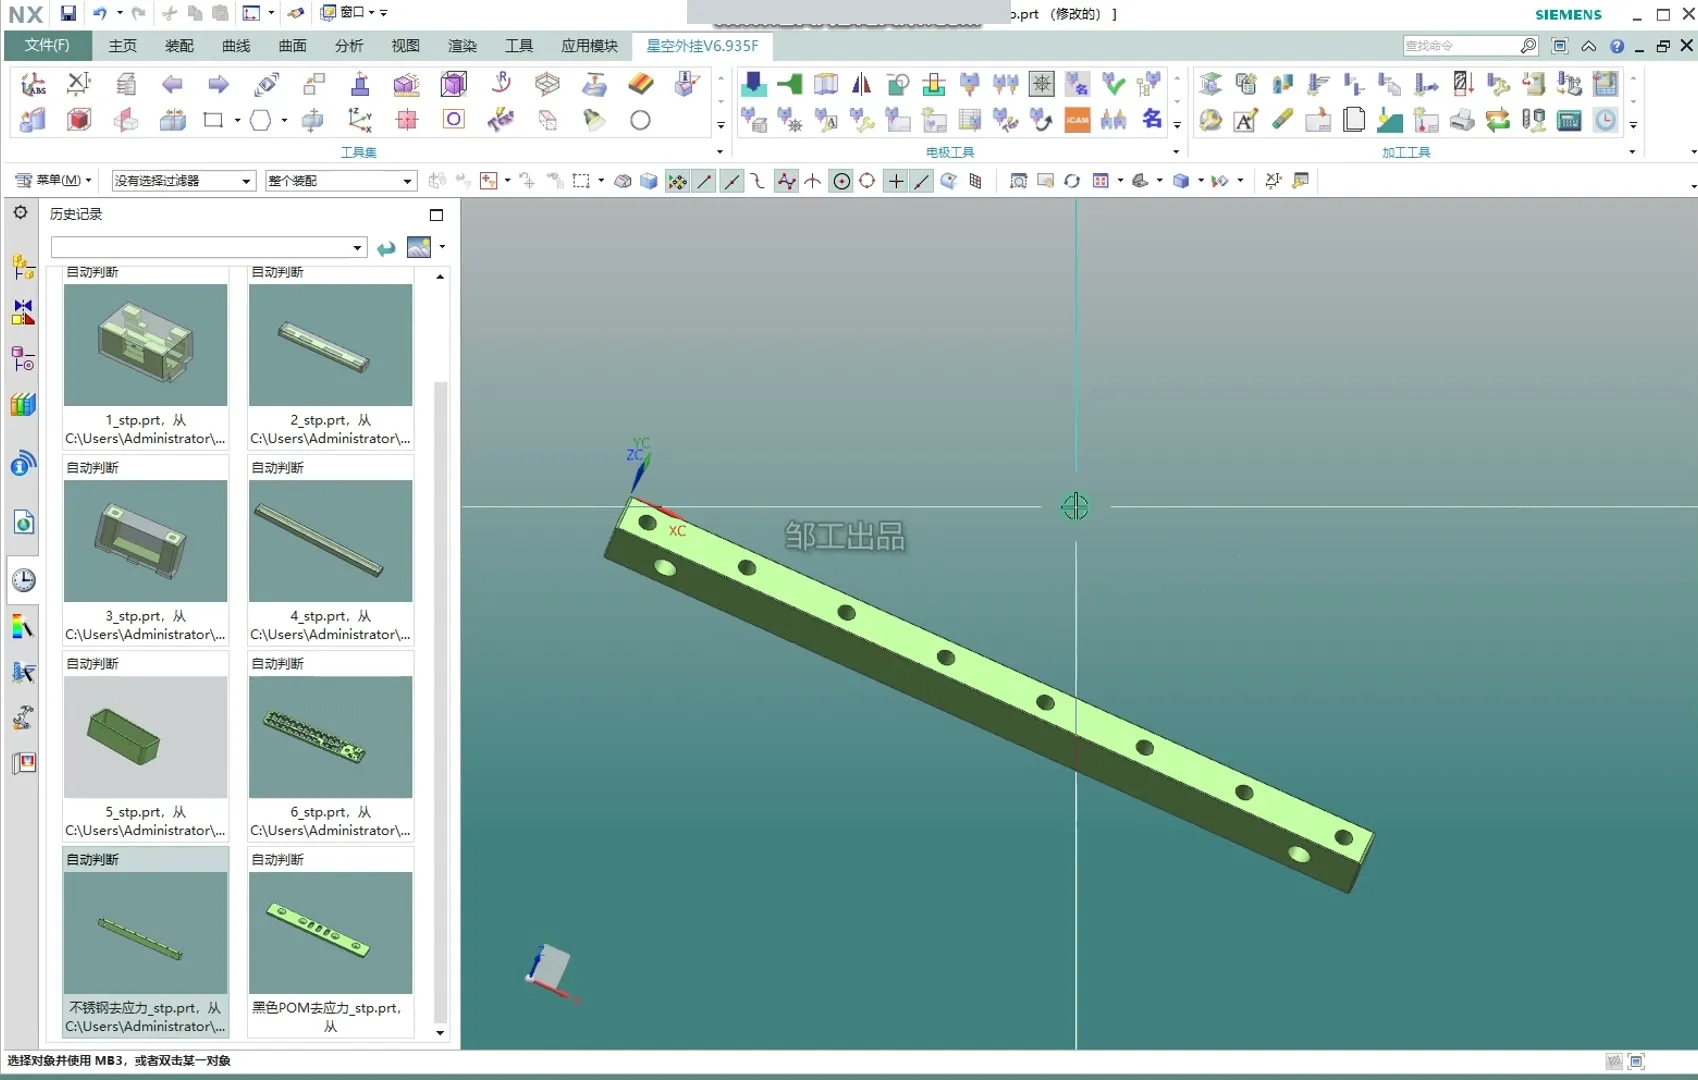Click the orange iCAM icon in electrode tools
The width and height of the screenshot is (1698, 1080).
pos(1077,120)
